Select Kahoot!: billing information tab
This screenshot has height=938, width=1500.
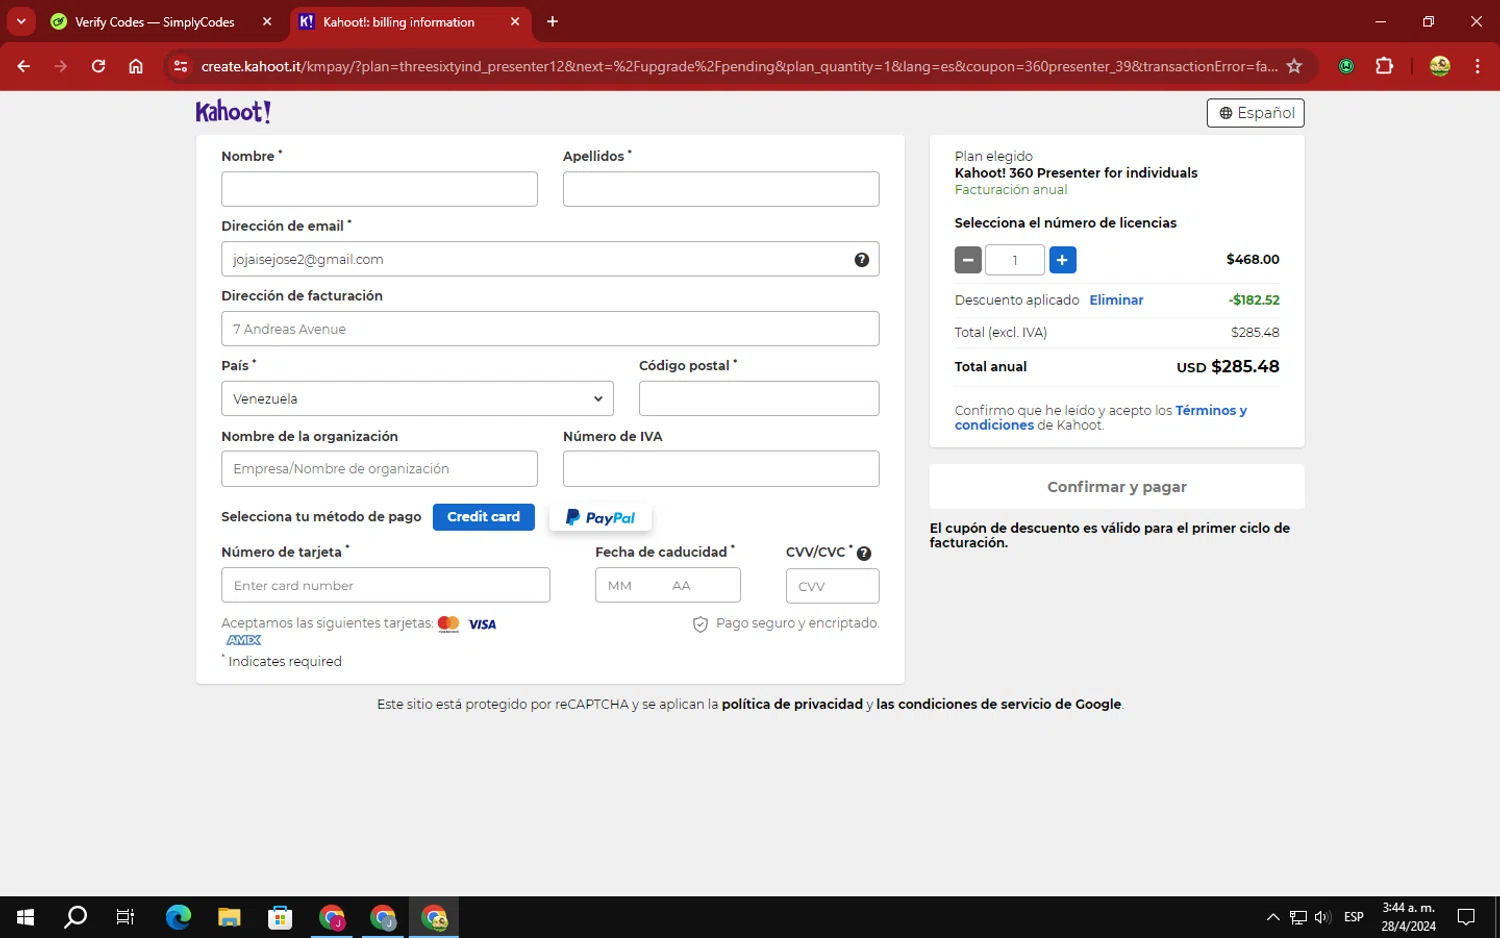click(x=399, y=21)
